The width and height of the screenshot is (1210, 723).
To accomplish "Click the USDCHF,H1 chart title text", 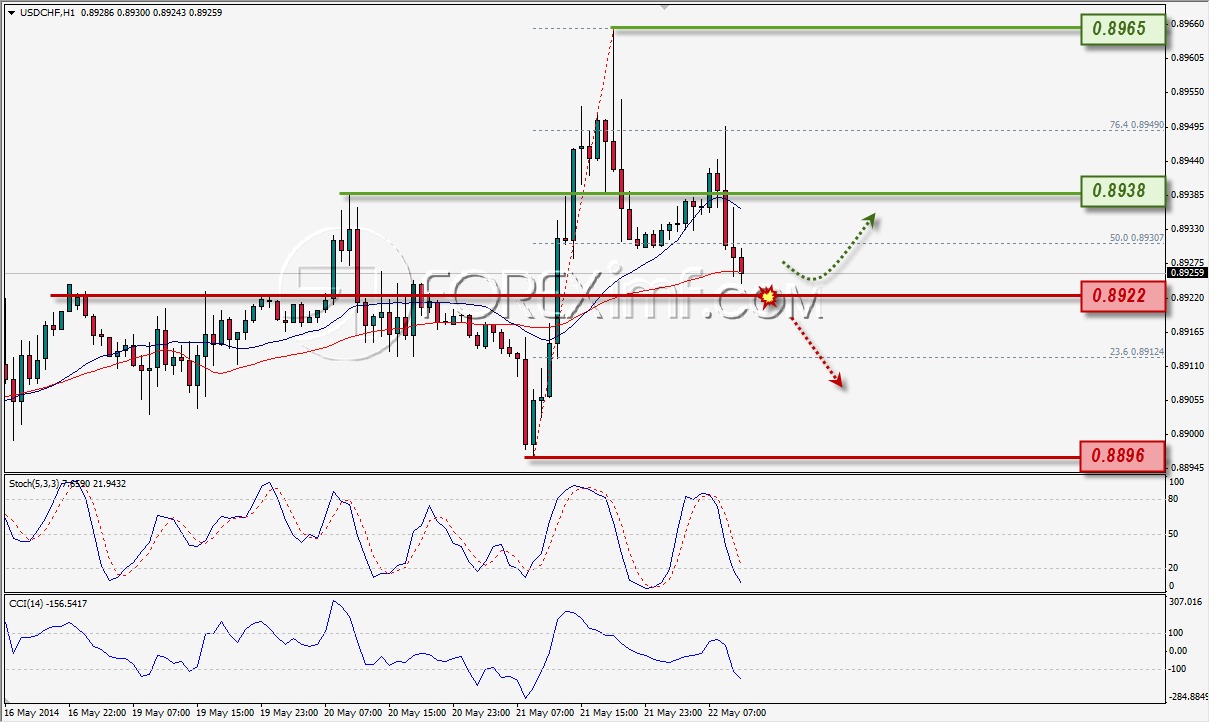I will click(x=48, y=12).
